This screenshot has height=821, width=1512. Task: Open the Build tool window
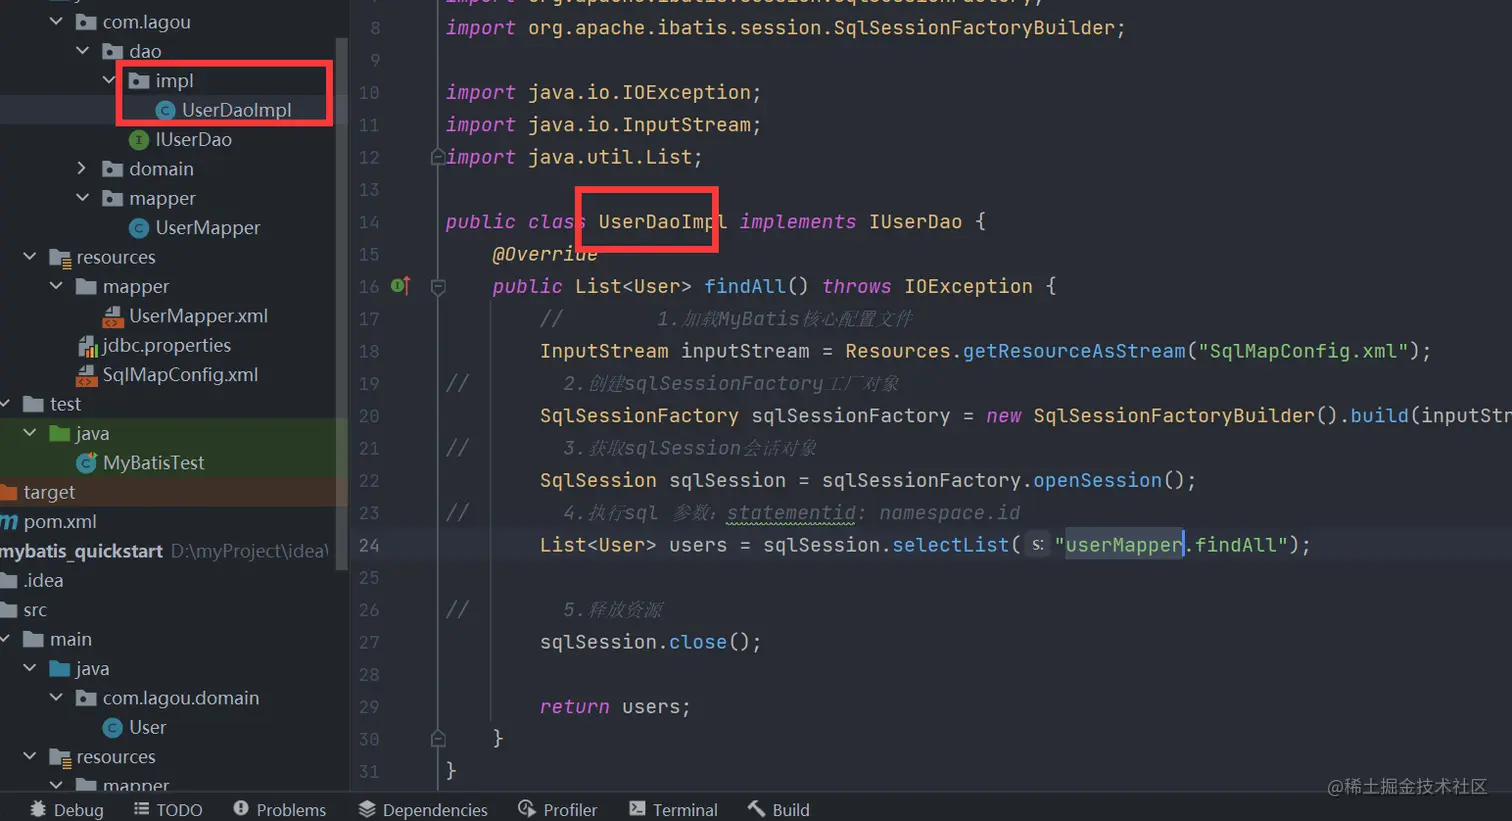[779, 809]
